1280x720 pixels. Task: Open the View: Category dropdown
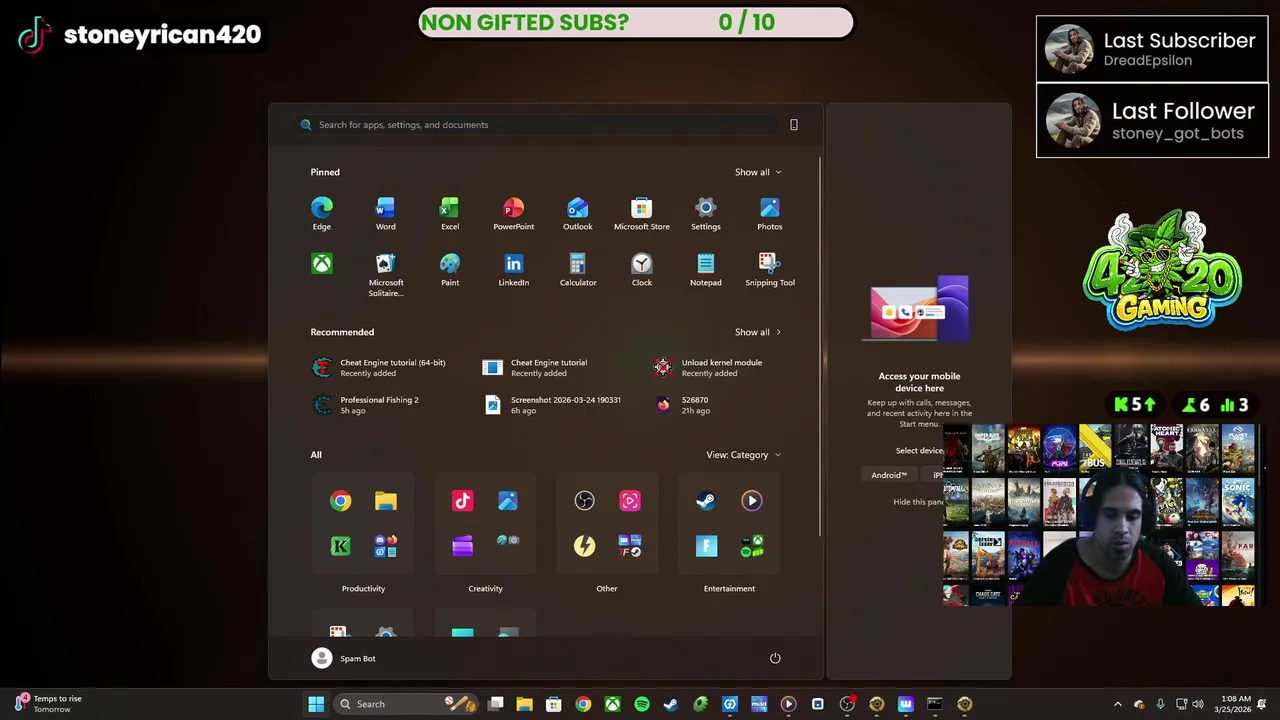[x=743, y=455]
